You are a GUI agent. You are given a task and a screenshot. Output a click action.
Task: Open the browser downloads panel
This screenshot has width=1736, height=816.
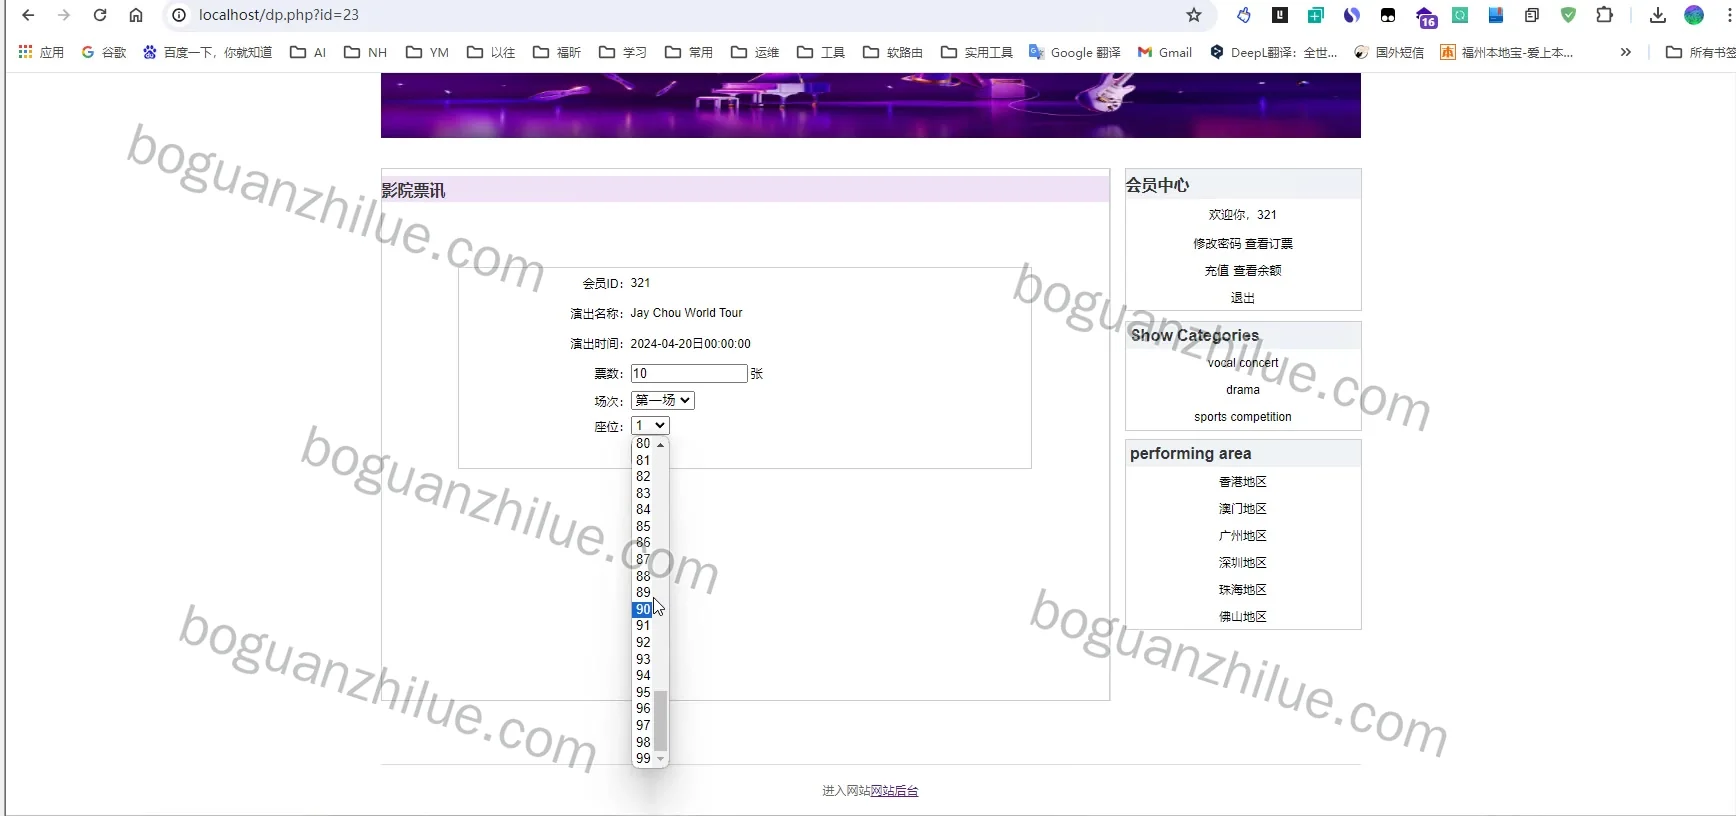pos(1658,15)
